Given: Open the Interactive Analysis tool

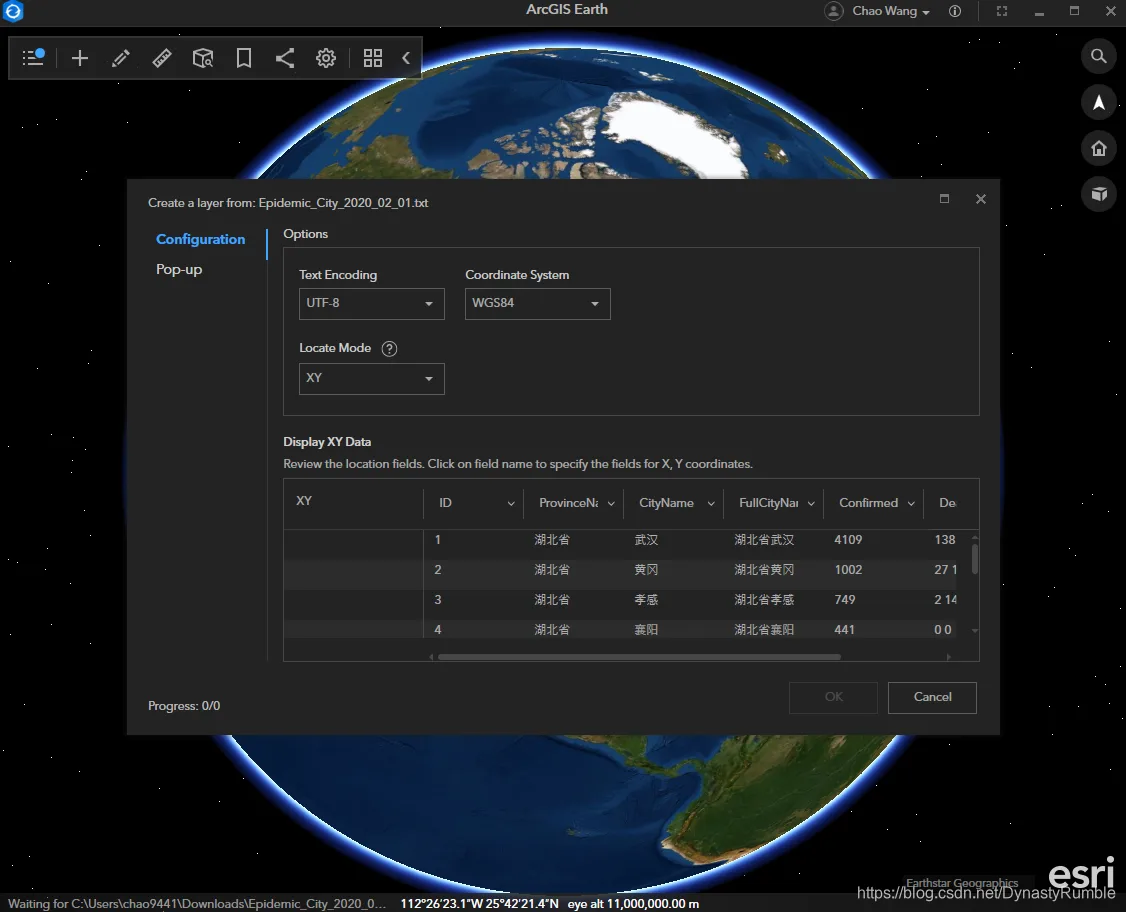Looking at the screenshot, I should tap(203, 58).
